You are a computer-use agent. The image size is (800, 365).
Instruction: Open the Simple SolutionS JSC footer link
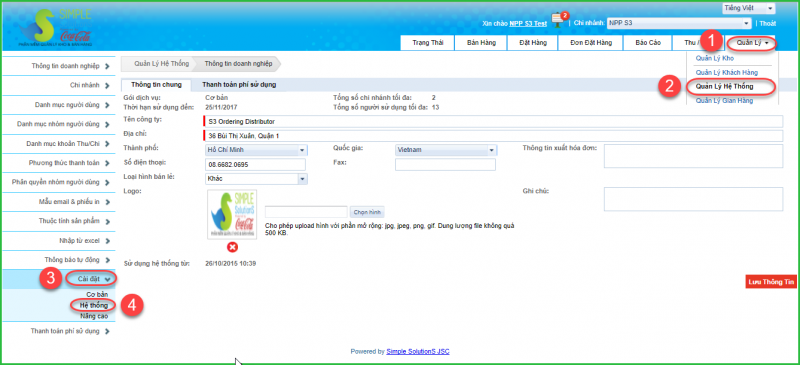pyautogui.click(x=418, y=351)
